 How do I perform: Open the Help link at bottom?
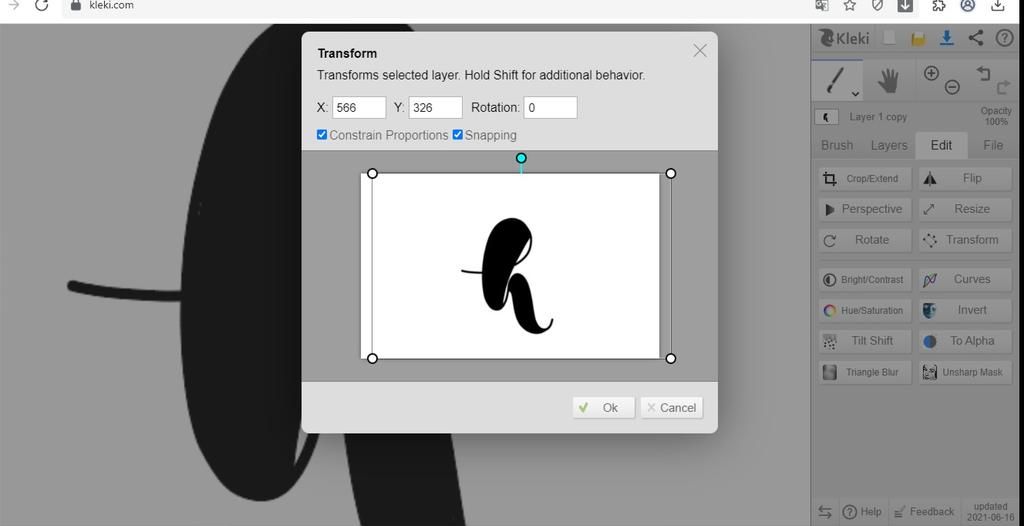coord(861,512)
